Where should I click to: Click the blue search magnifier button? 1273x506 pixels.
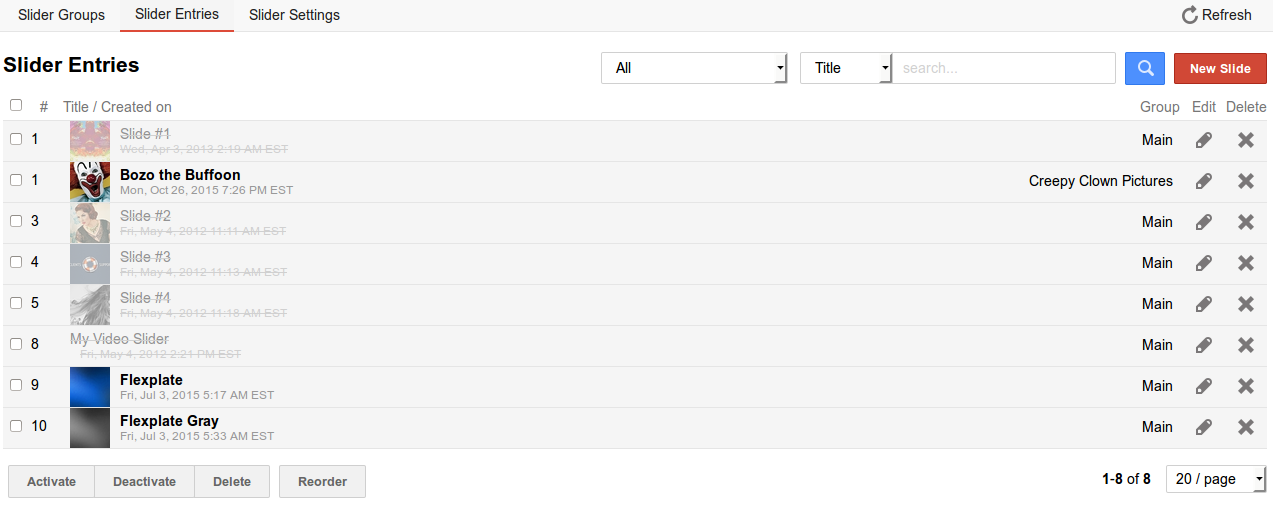pos(1145,68)
